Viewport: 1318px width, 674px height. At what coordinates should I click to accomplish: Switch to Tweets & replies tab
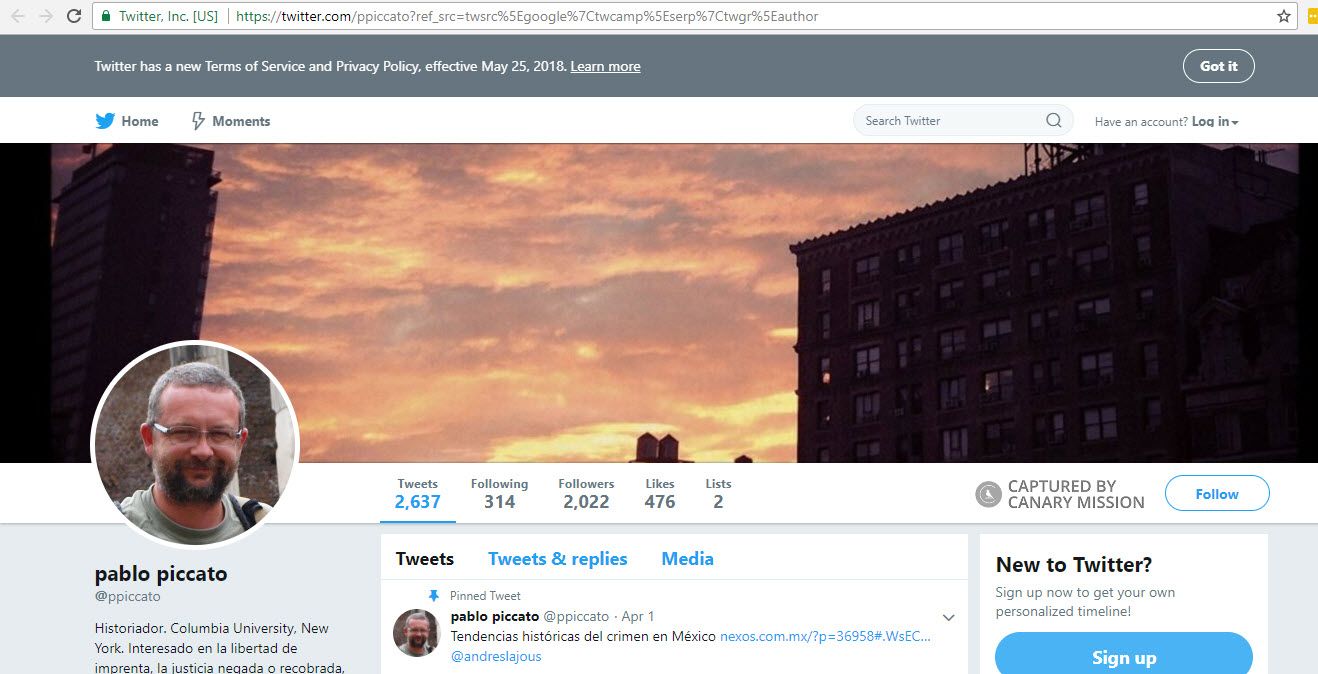click(x=557, y=559)
